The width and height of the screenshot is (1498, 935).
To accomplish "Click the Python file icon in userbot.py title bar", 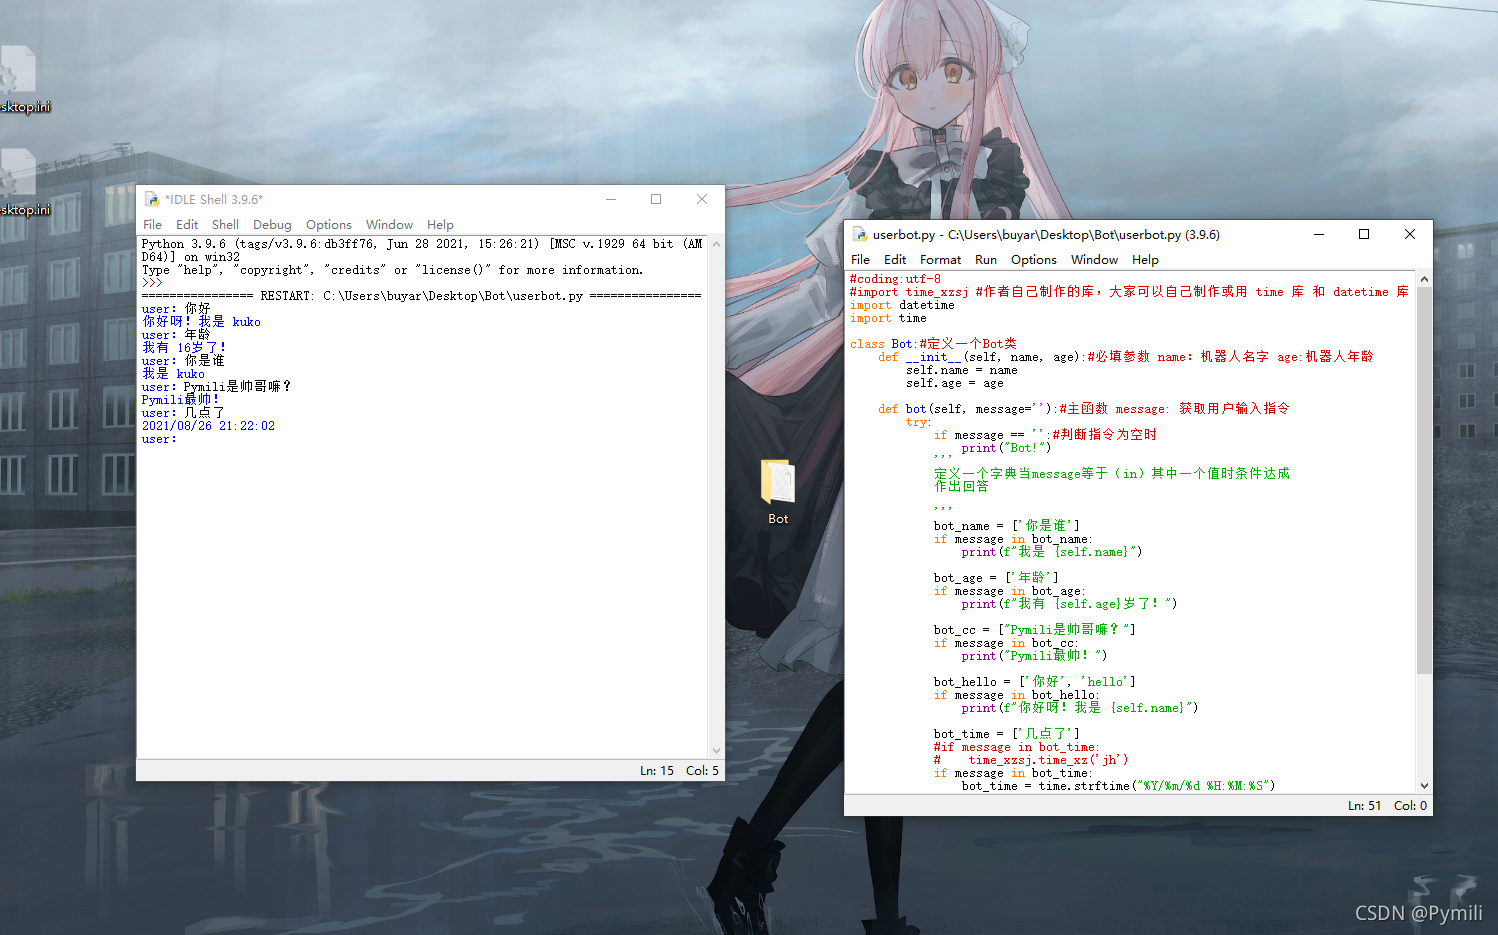I will (x=859, y=234).
